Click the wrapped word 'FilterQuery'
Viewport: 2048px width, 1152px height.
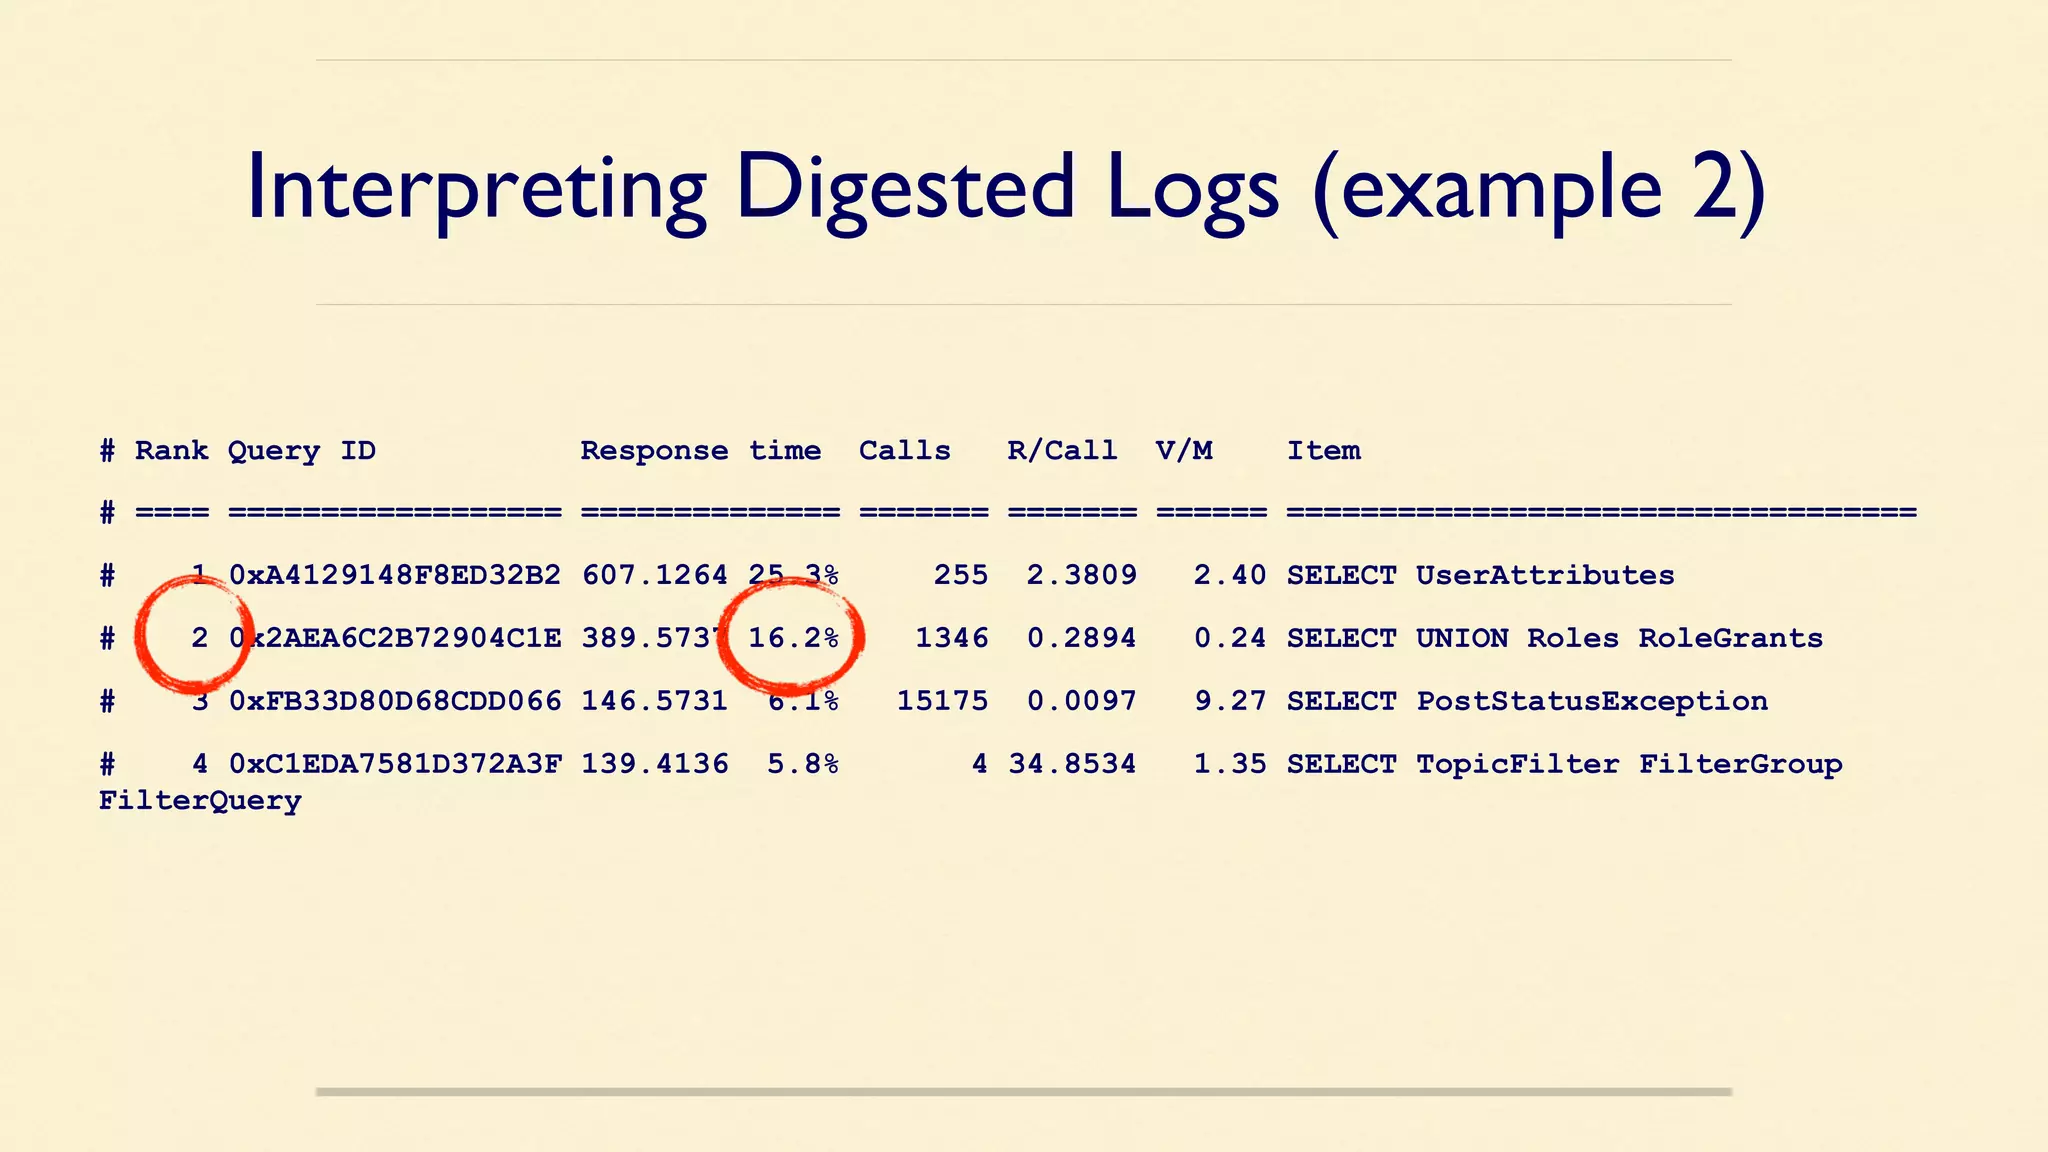point(200,802)
